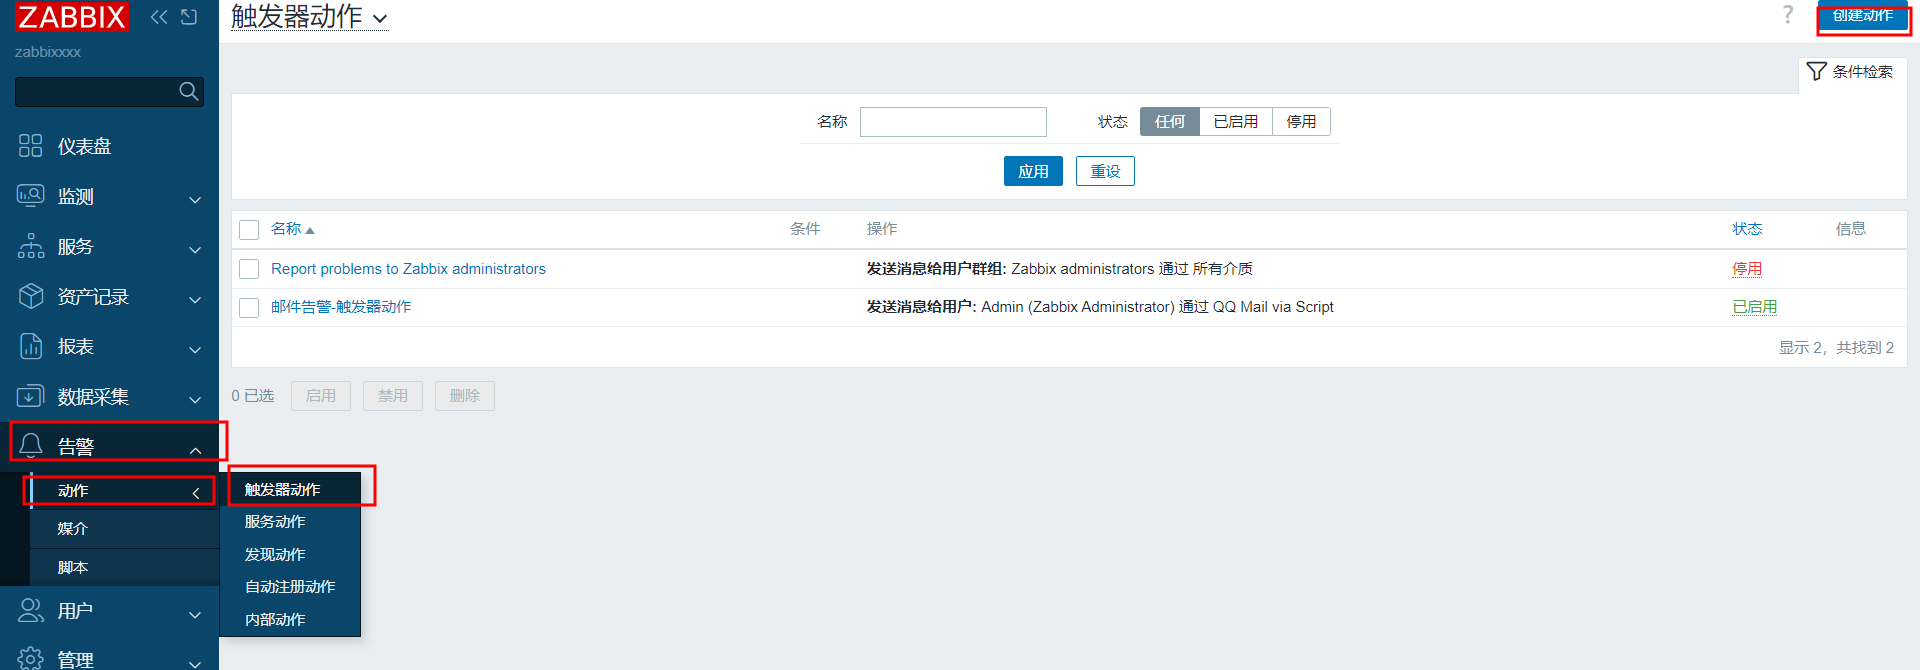Click the 管理 gear icon
The height and width of the screenshot is (670, 1920).
tap(31, 658)
